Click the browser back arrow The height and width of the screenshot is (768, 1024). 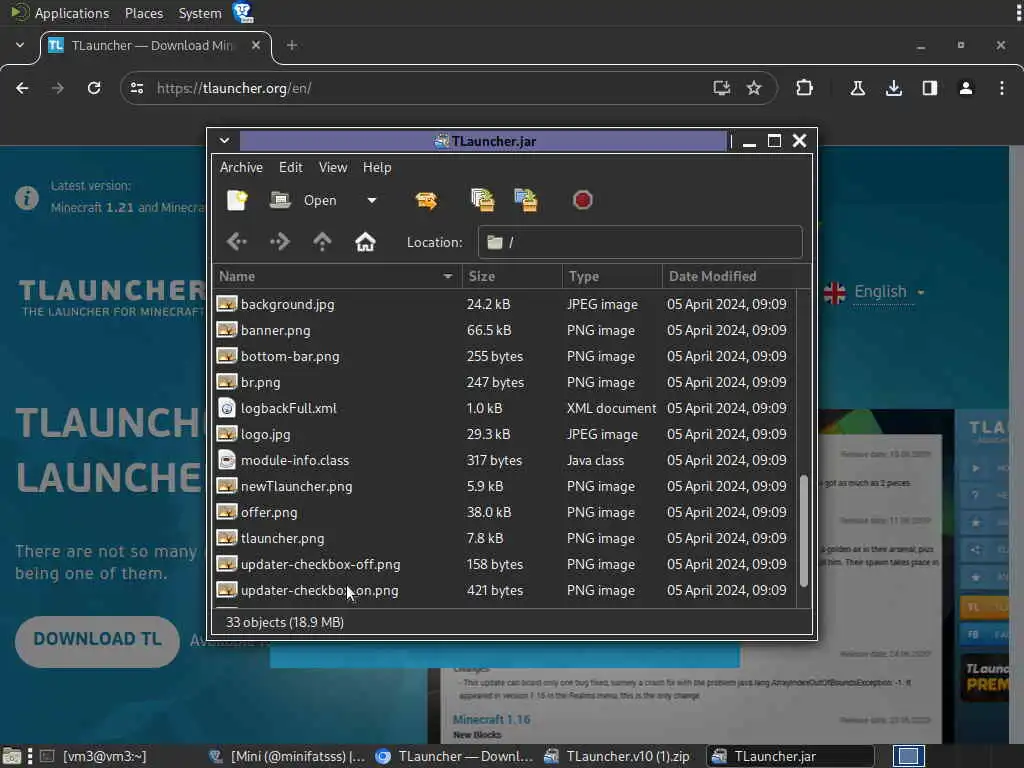pos(22,88)
